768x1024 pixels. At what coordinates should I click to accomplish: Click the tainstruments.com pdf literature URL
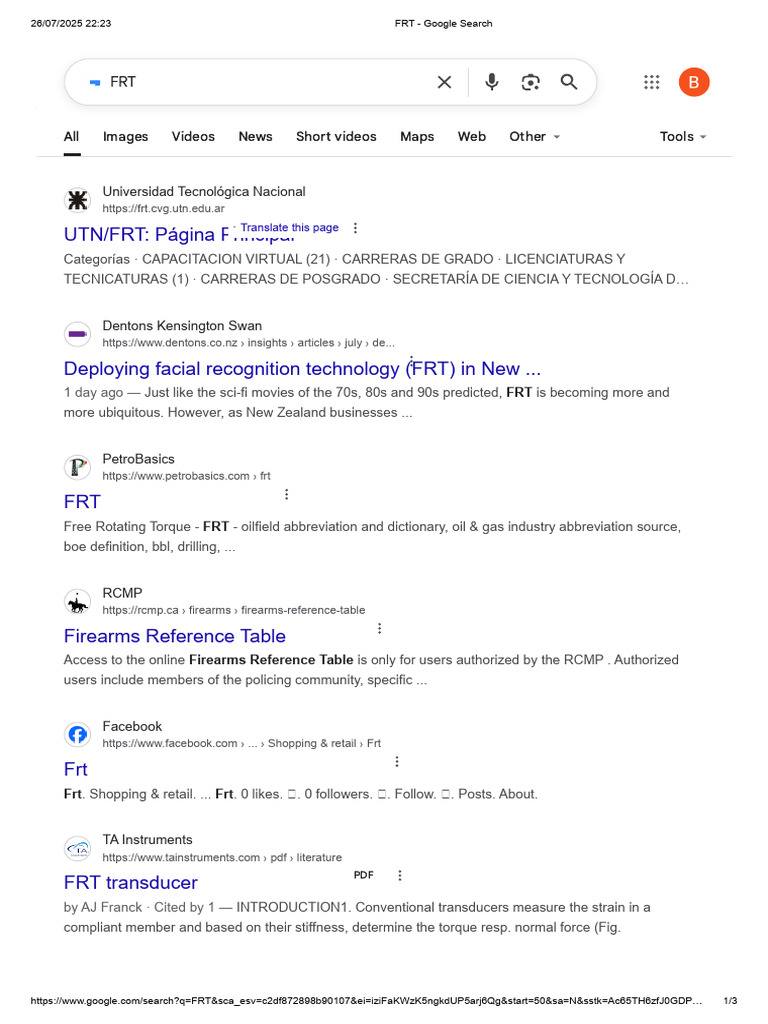[222, 857]
